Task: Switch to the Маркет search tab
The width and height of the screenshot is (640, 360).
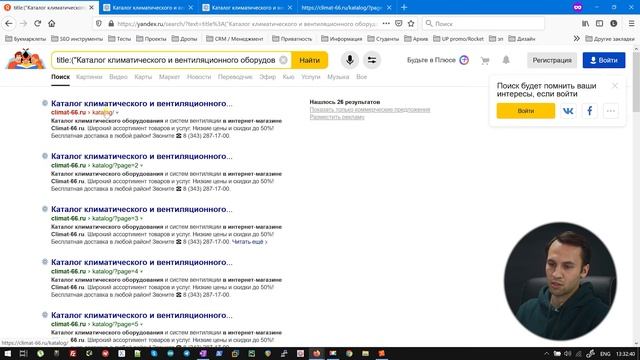Action: coord(169,77)
